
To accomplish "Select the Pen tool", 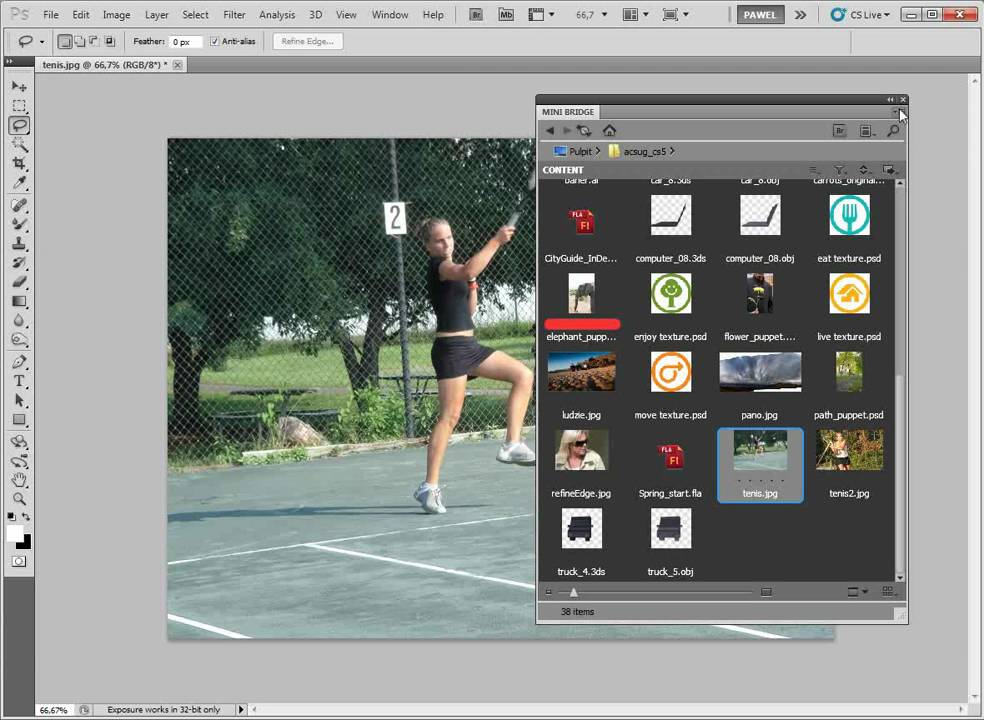I will point(19,362).
